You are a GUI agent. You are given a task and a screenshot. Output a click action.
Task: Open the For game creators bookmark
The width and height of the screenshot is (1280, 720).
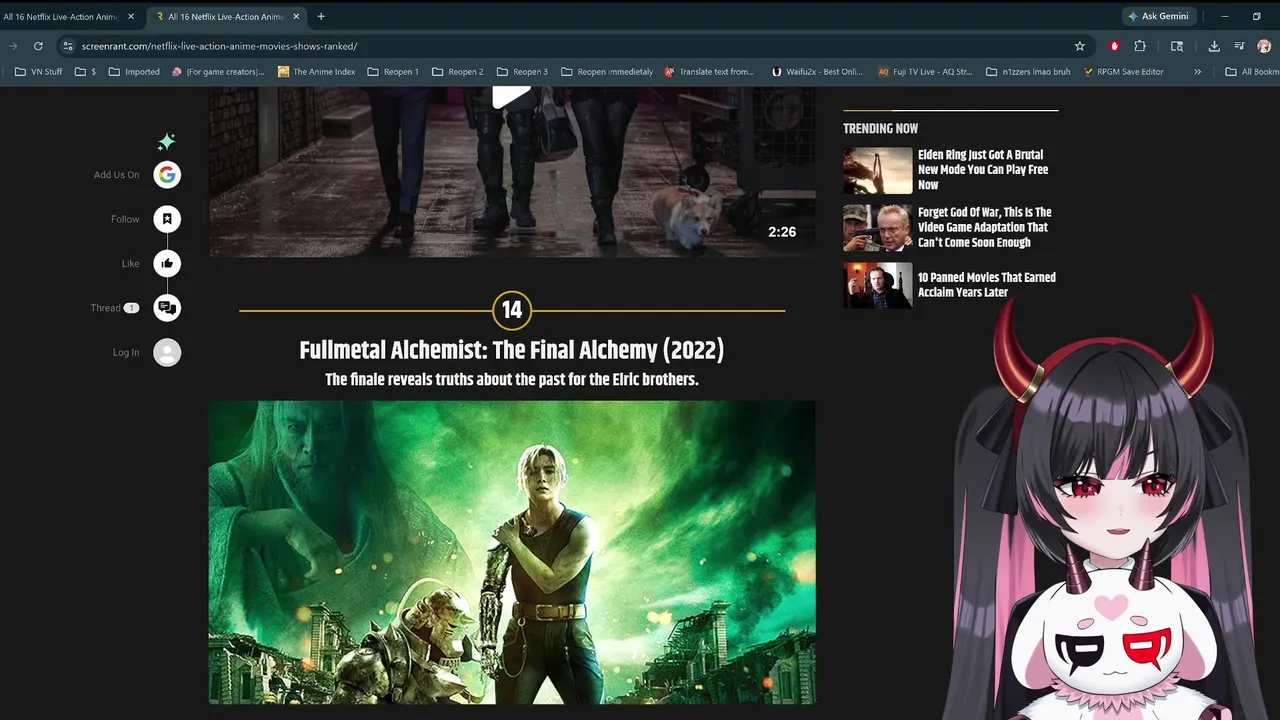pos(218,72)
